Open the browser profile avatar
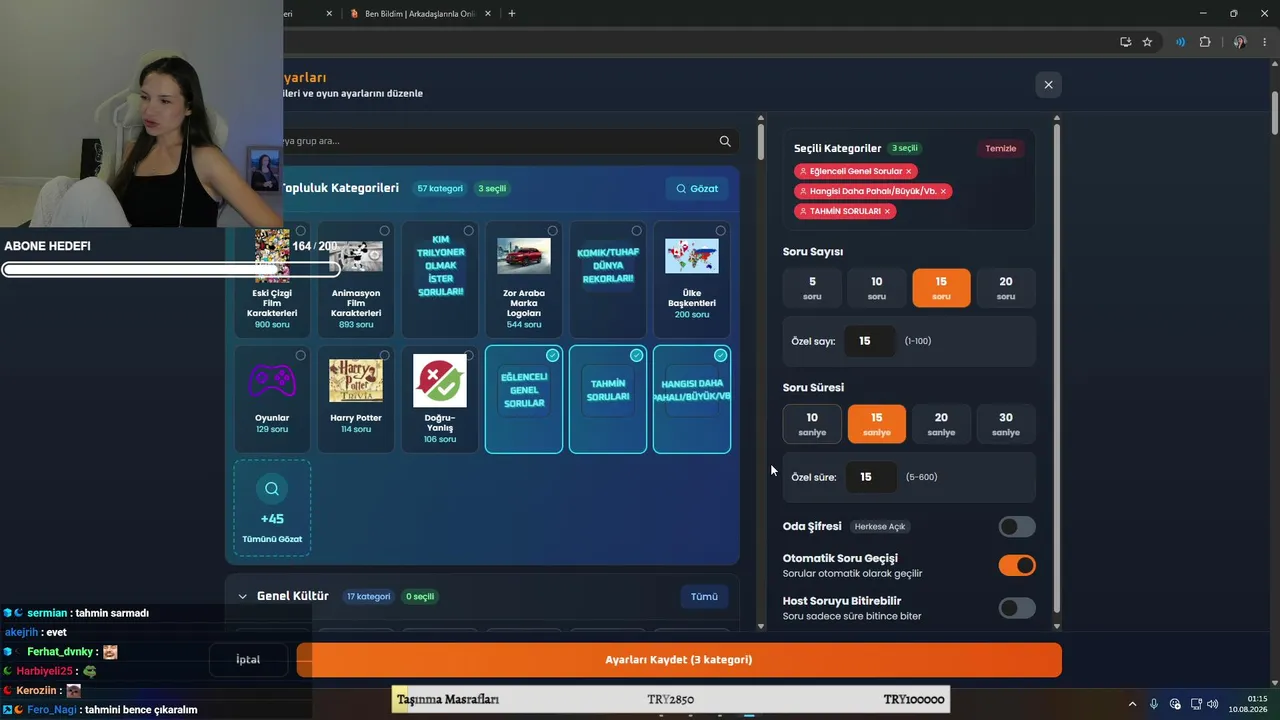 1240,42
